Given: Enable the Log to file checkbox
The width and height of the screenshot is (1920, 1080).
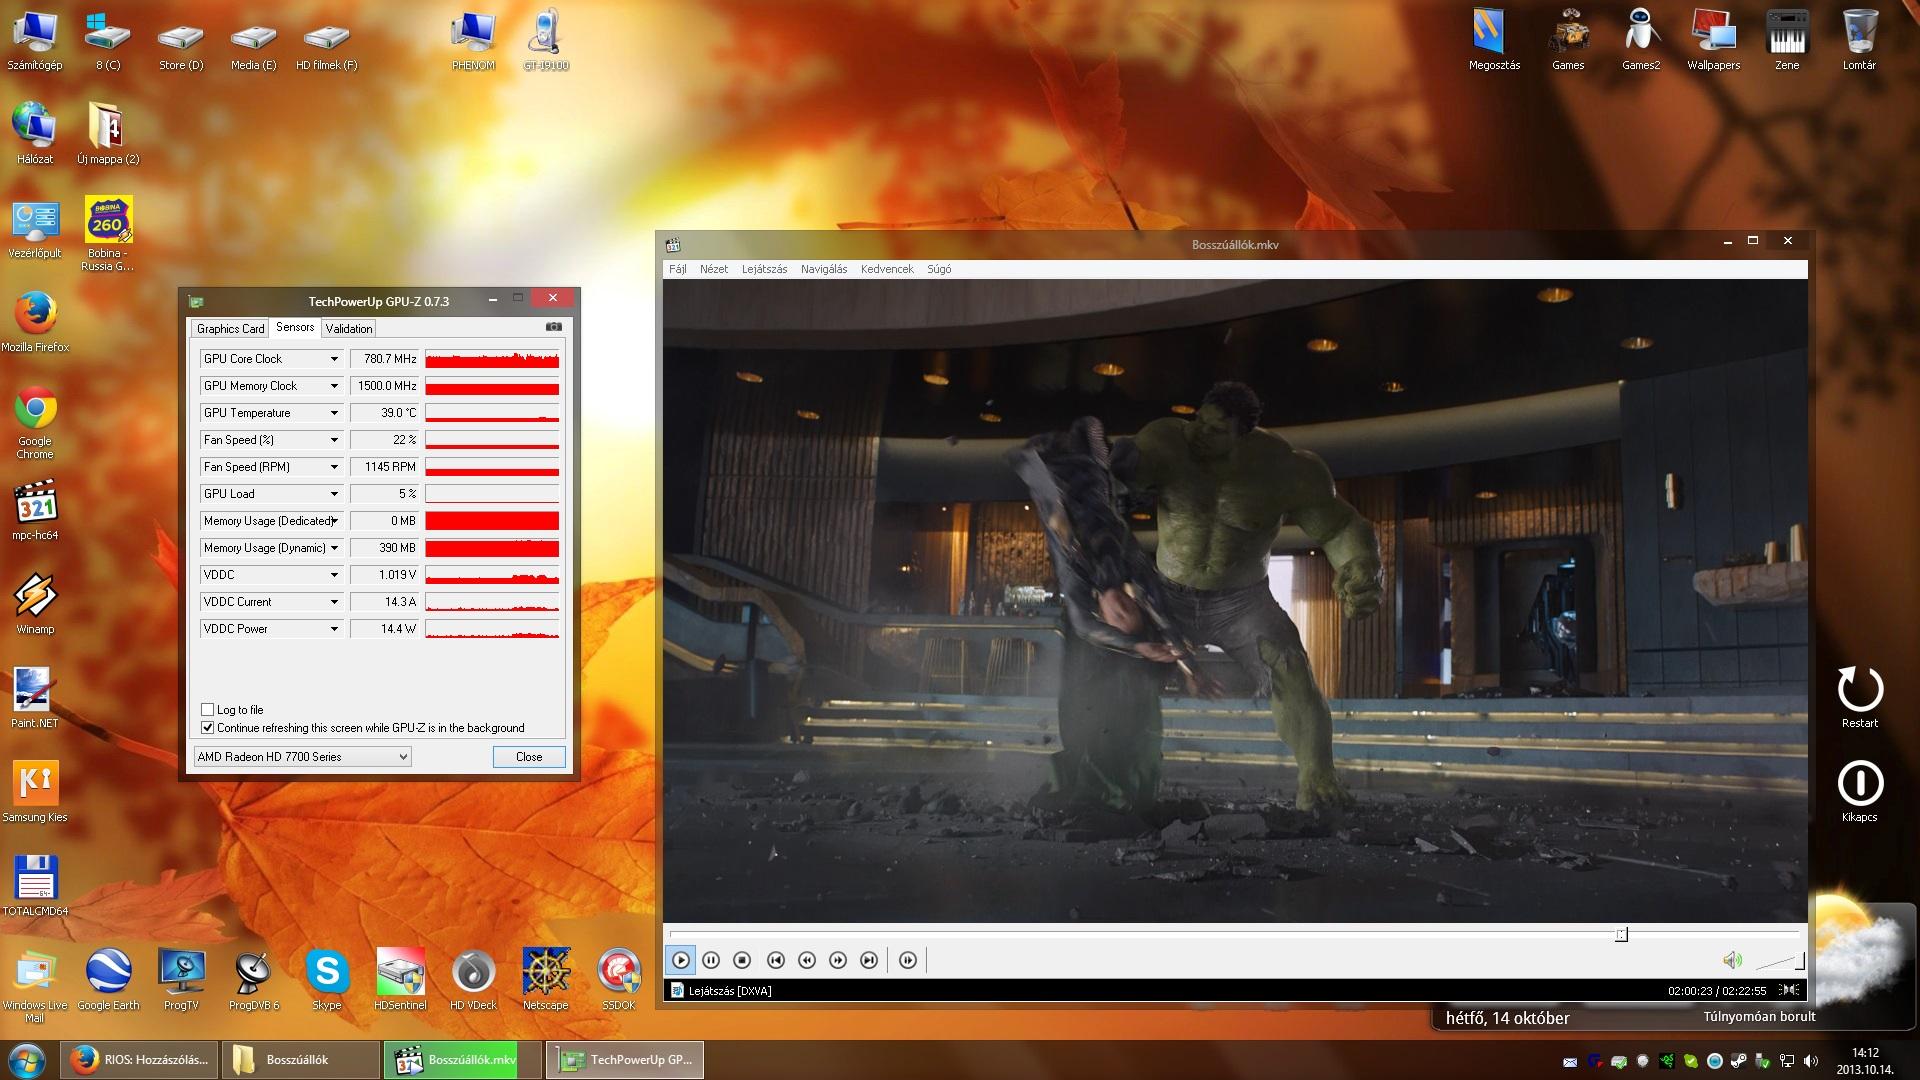Looking at the screenshot, I should point(208,710).
